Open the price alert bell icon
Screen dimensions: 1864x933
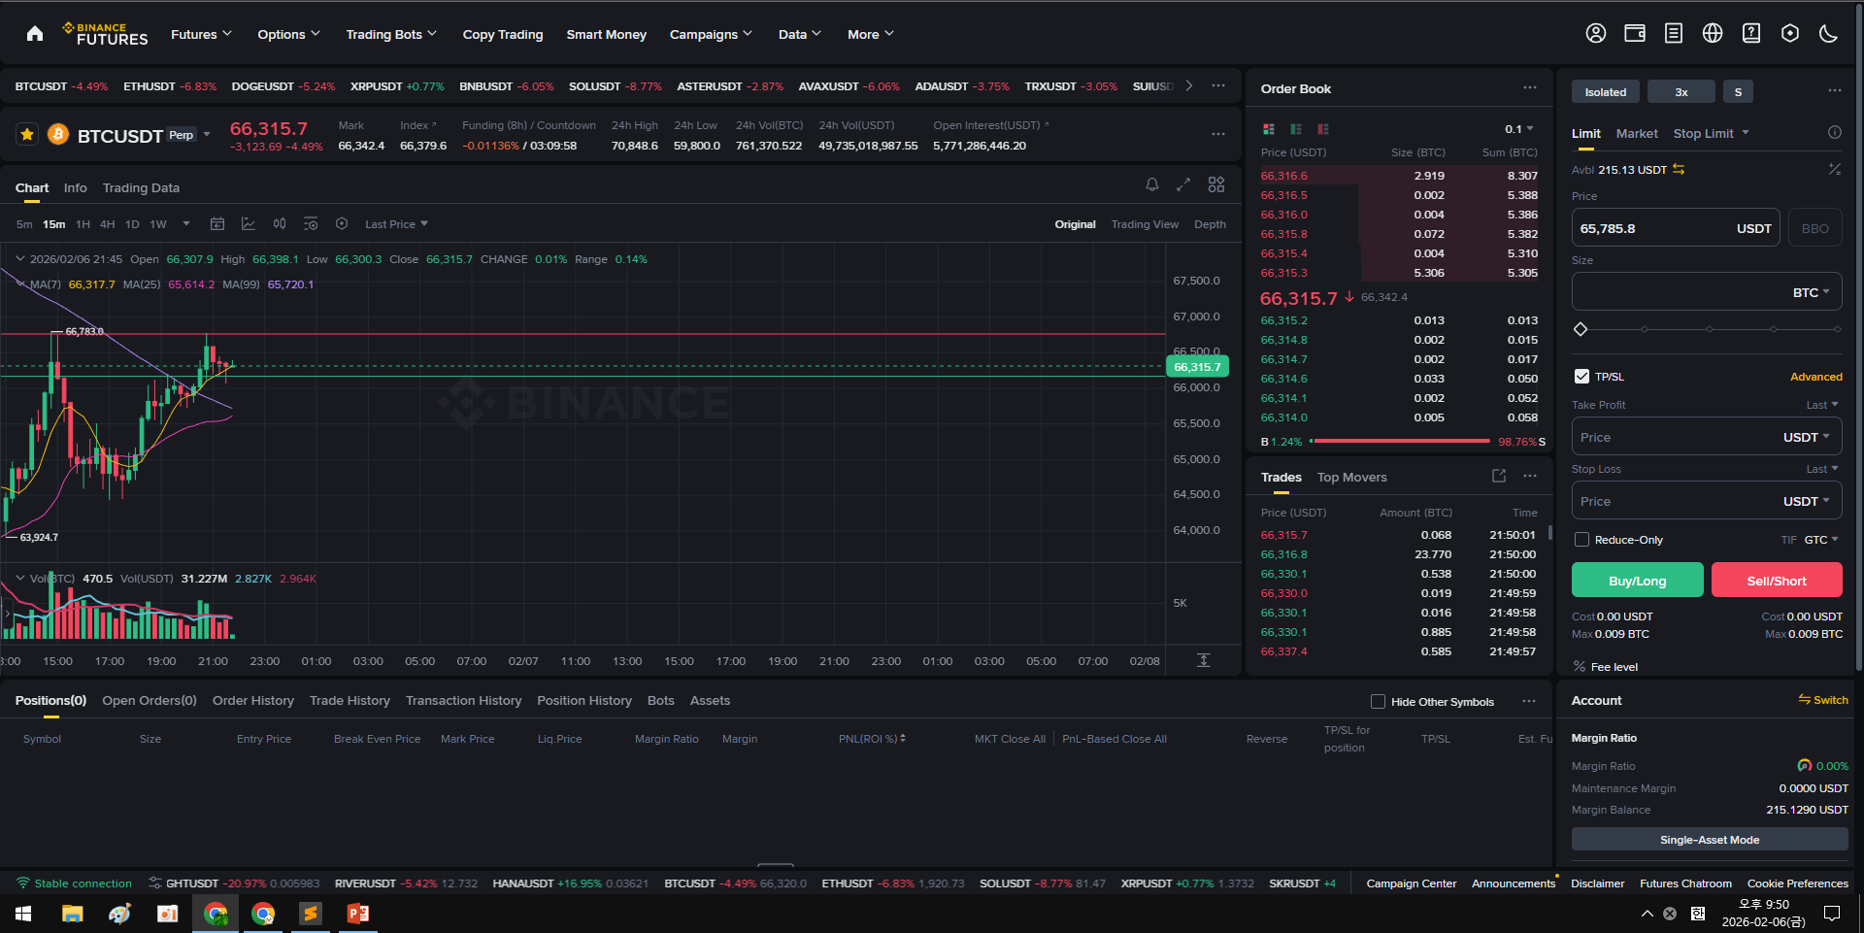[1152, 185]
